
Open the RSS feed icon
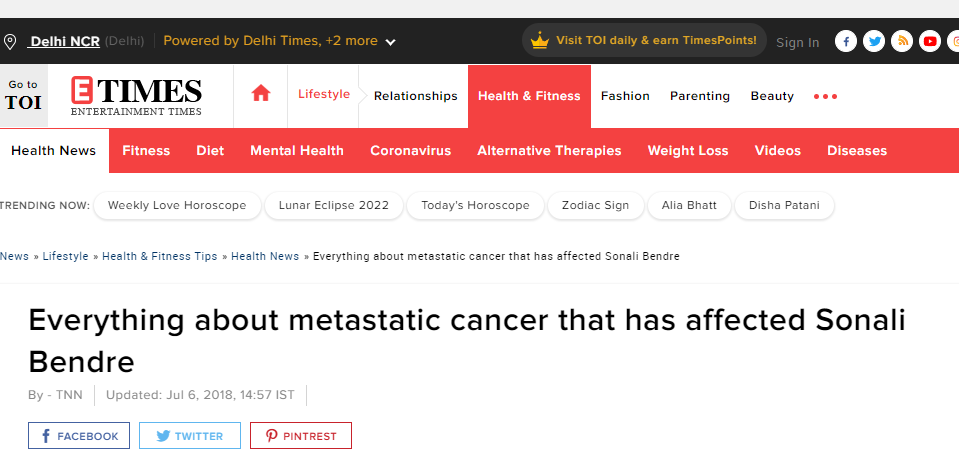[902, 41]
